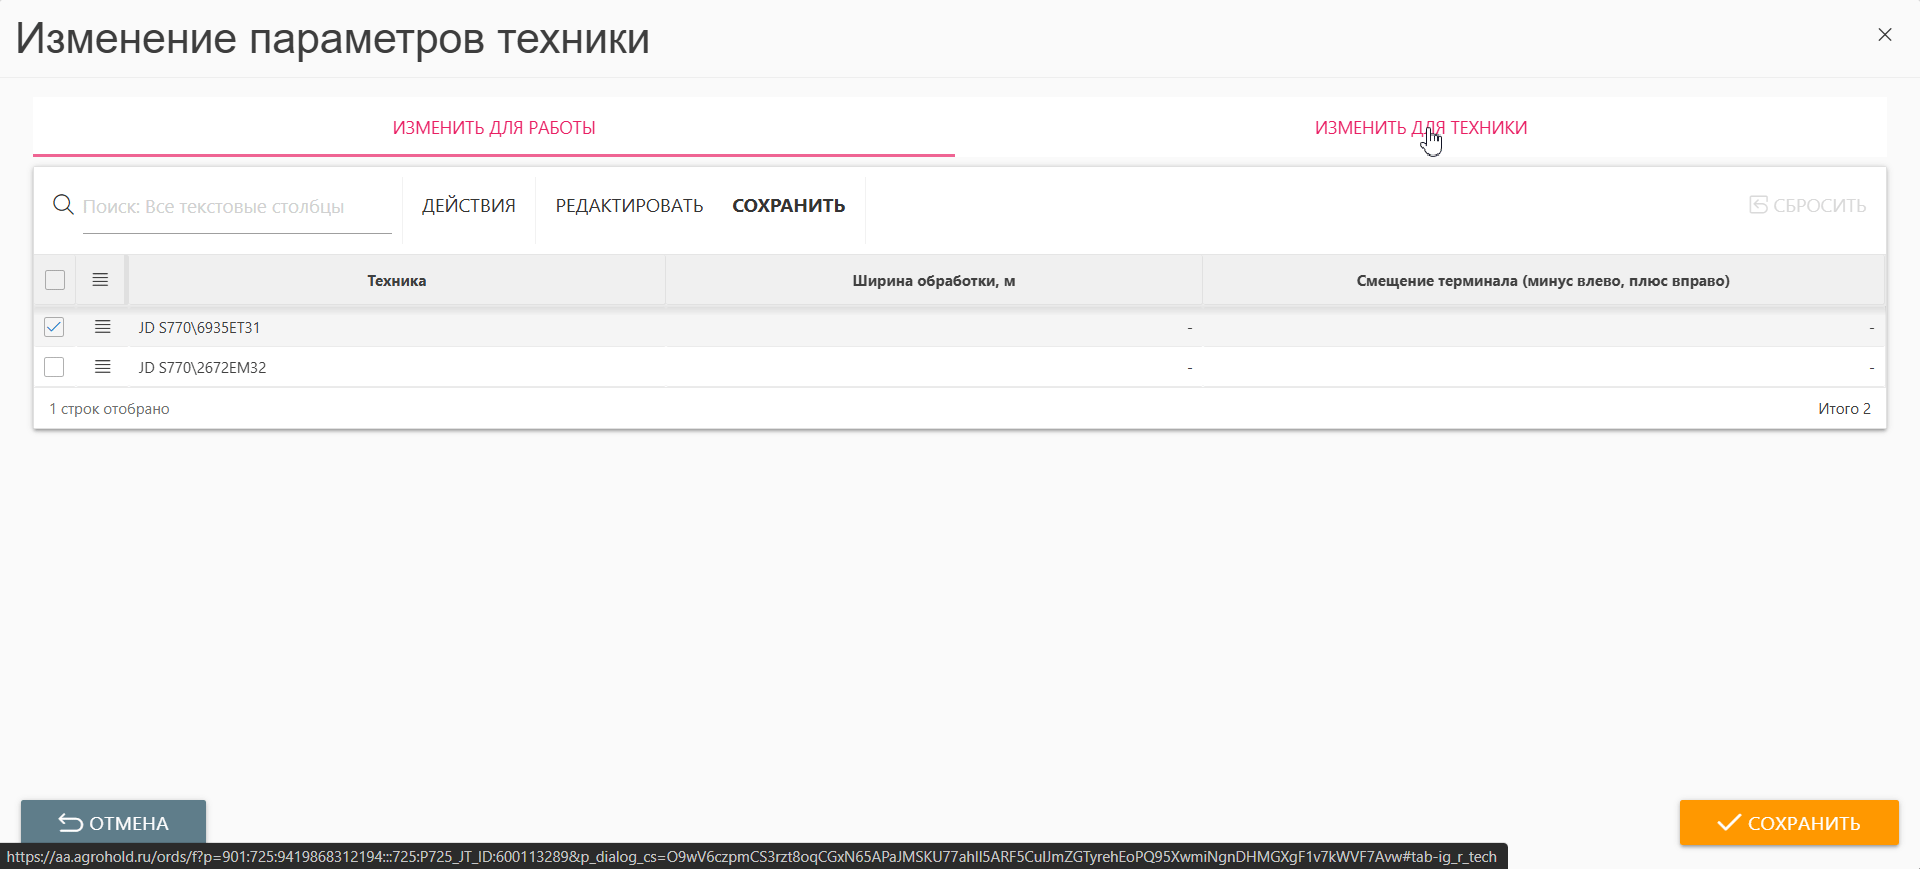Open row actions menu in header
Image resolution: width=1920 pixels, height=869 pixels.
coord(100,280)
